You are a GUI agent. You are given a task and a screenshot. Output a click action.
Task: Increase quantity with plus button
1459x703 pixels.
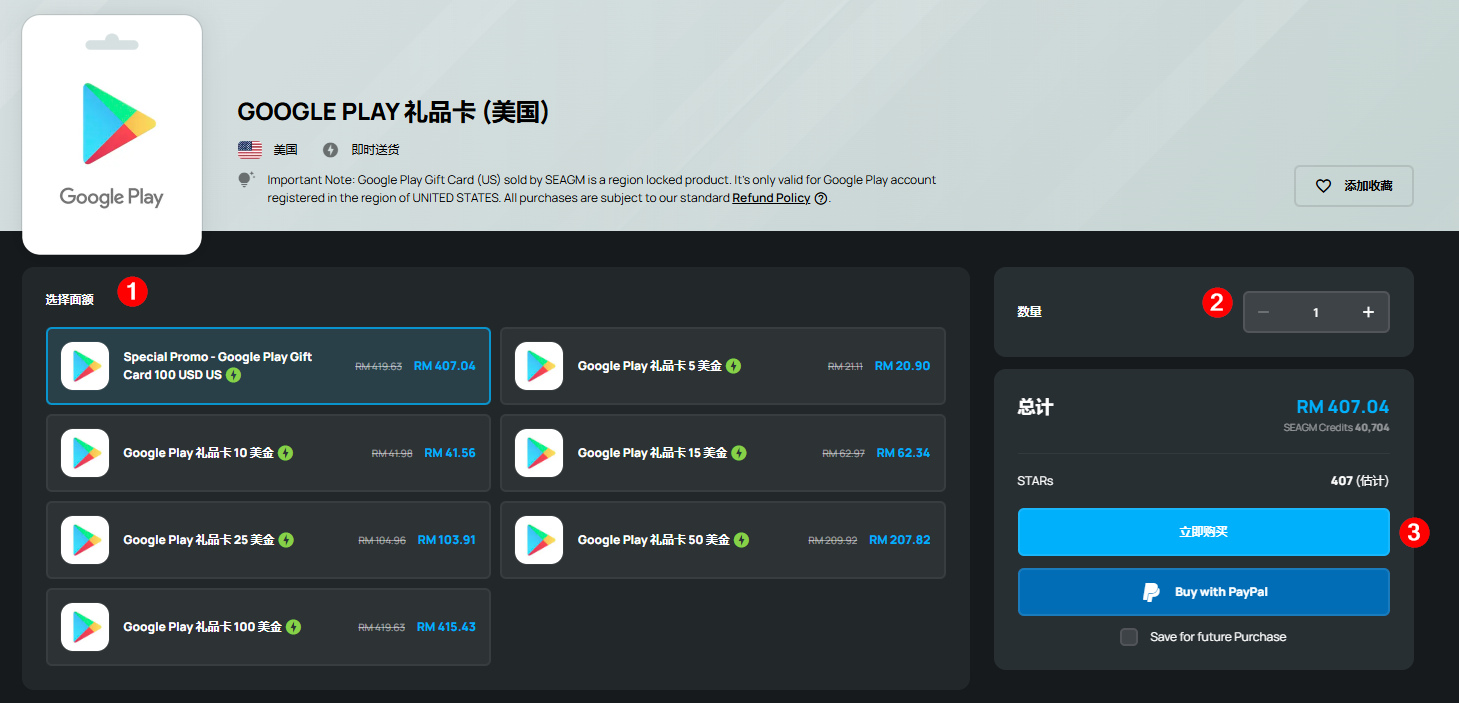[1368, 312]
